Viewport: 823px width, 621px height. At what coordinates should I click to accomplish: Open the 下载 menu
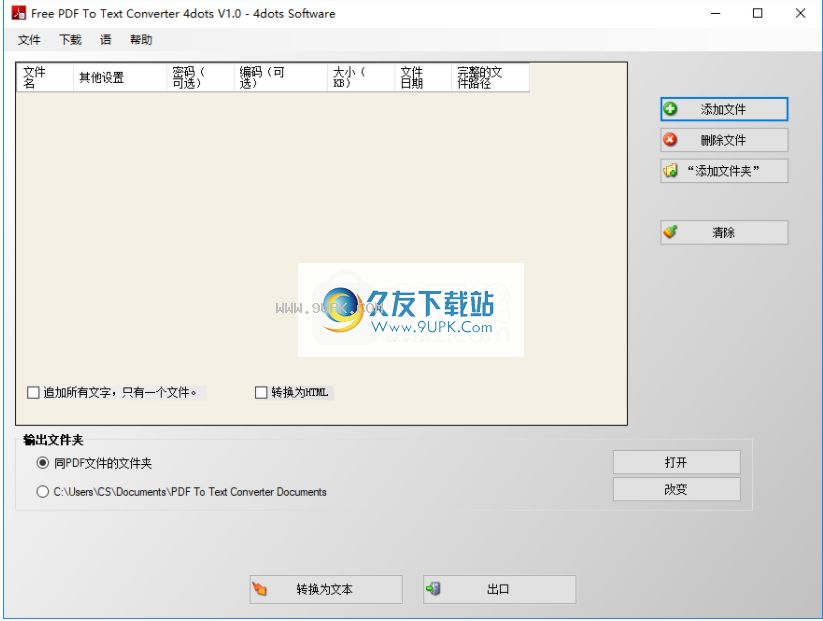(70, 40)
